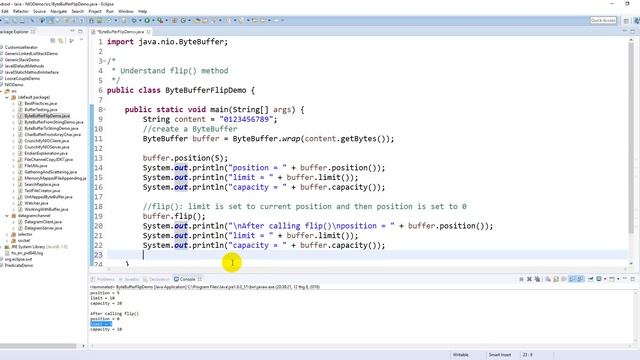
Task: Run the program with the green Run button
Action: tap(147, 20)
